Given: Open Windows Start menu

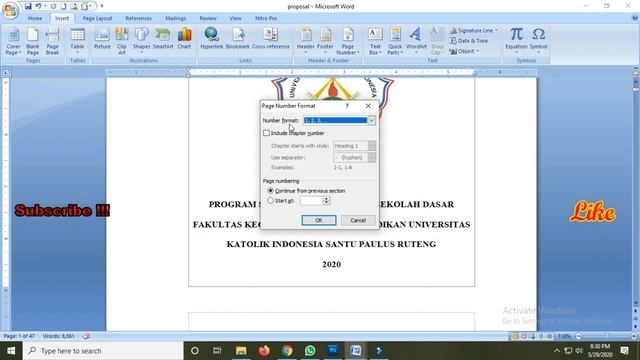Looking at the screenshot, I should pyautogui.click(x=11, y=351).
